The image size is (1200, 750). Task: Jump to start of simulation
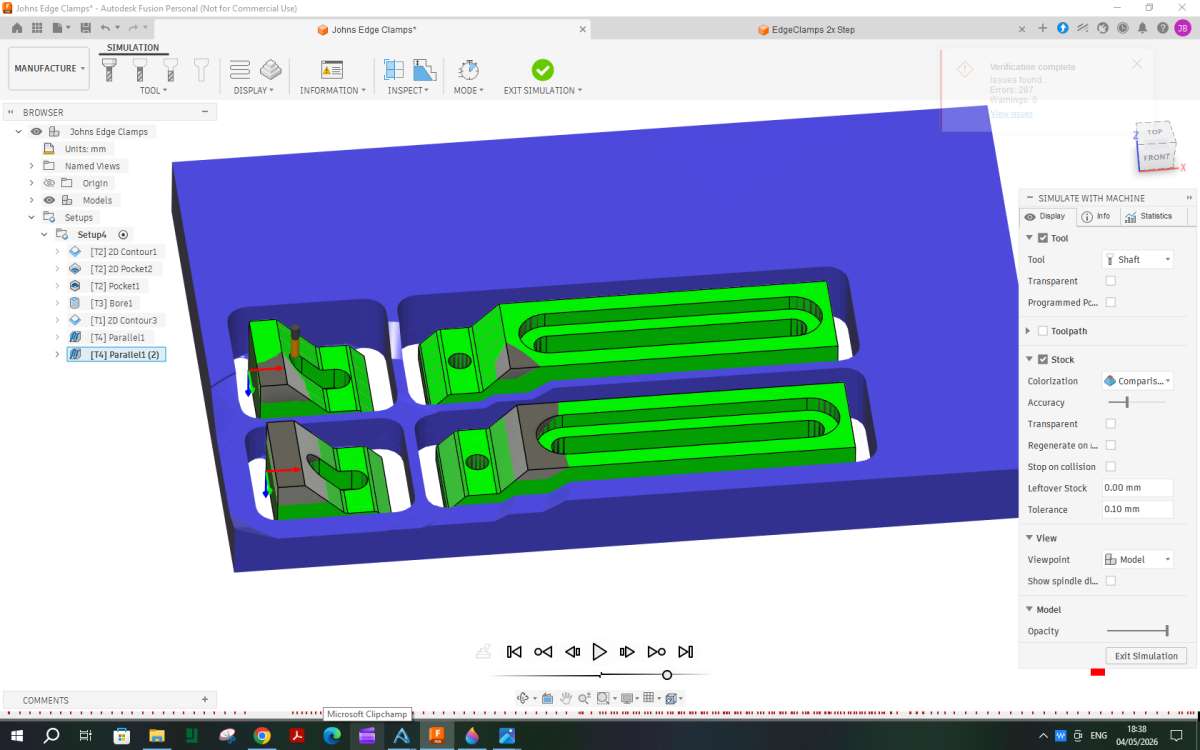coord(514,652)
